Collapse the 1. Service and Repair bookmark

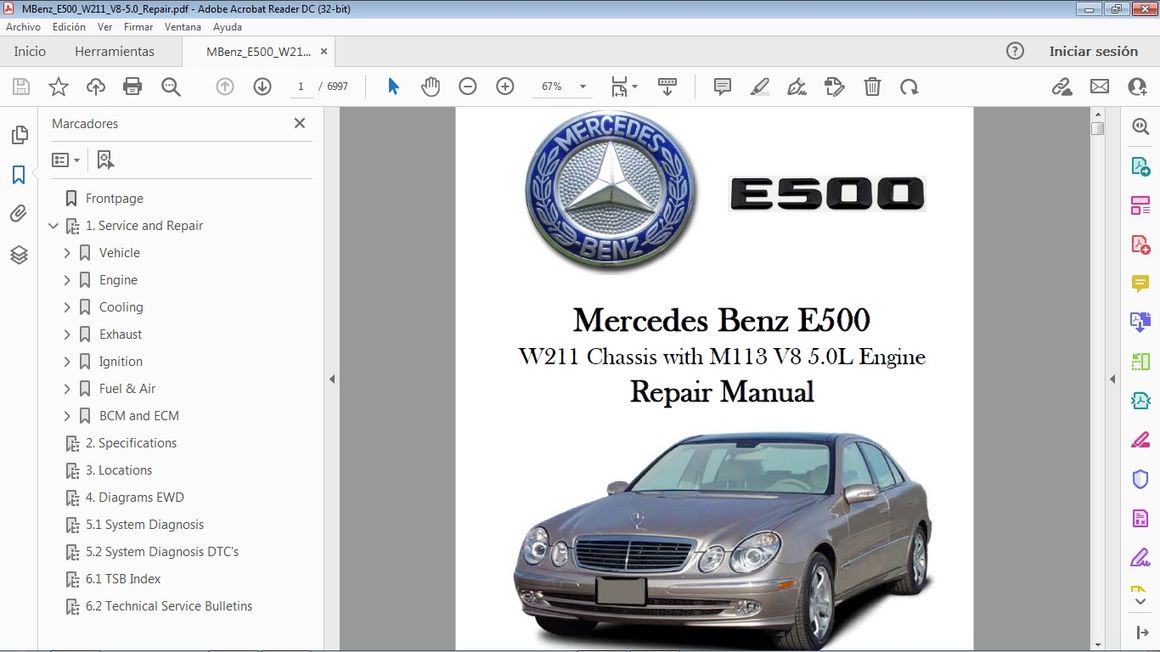(54, 226)
